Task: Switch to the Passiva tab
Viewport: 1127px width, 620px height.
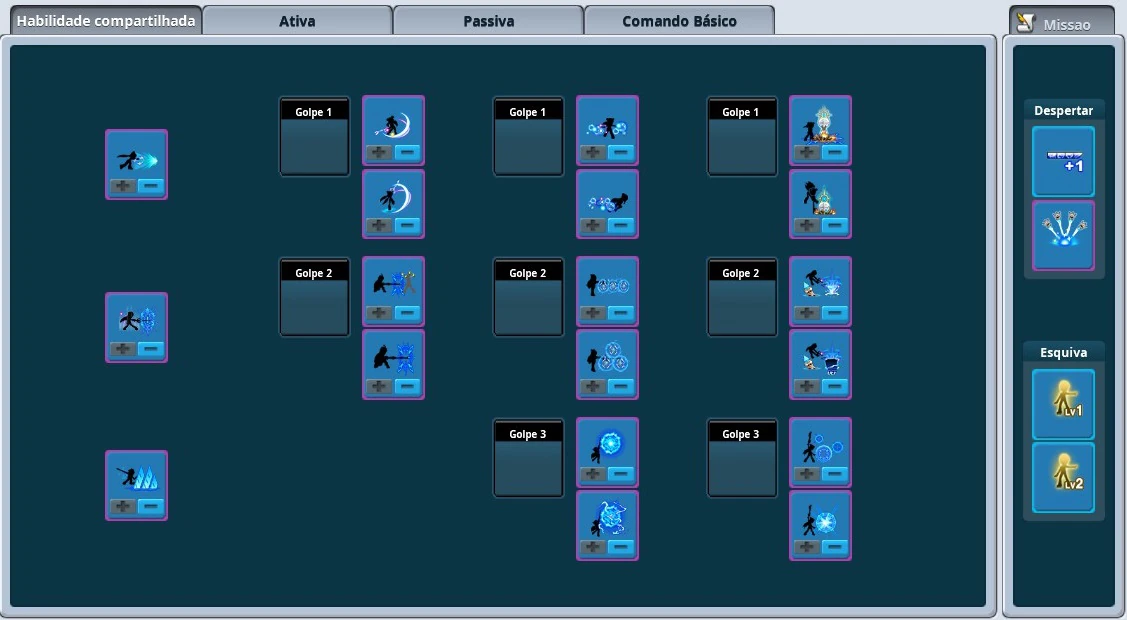Action: tap(489, 21)
